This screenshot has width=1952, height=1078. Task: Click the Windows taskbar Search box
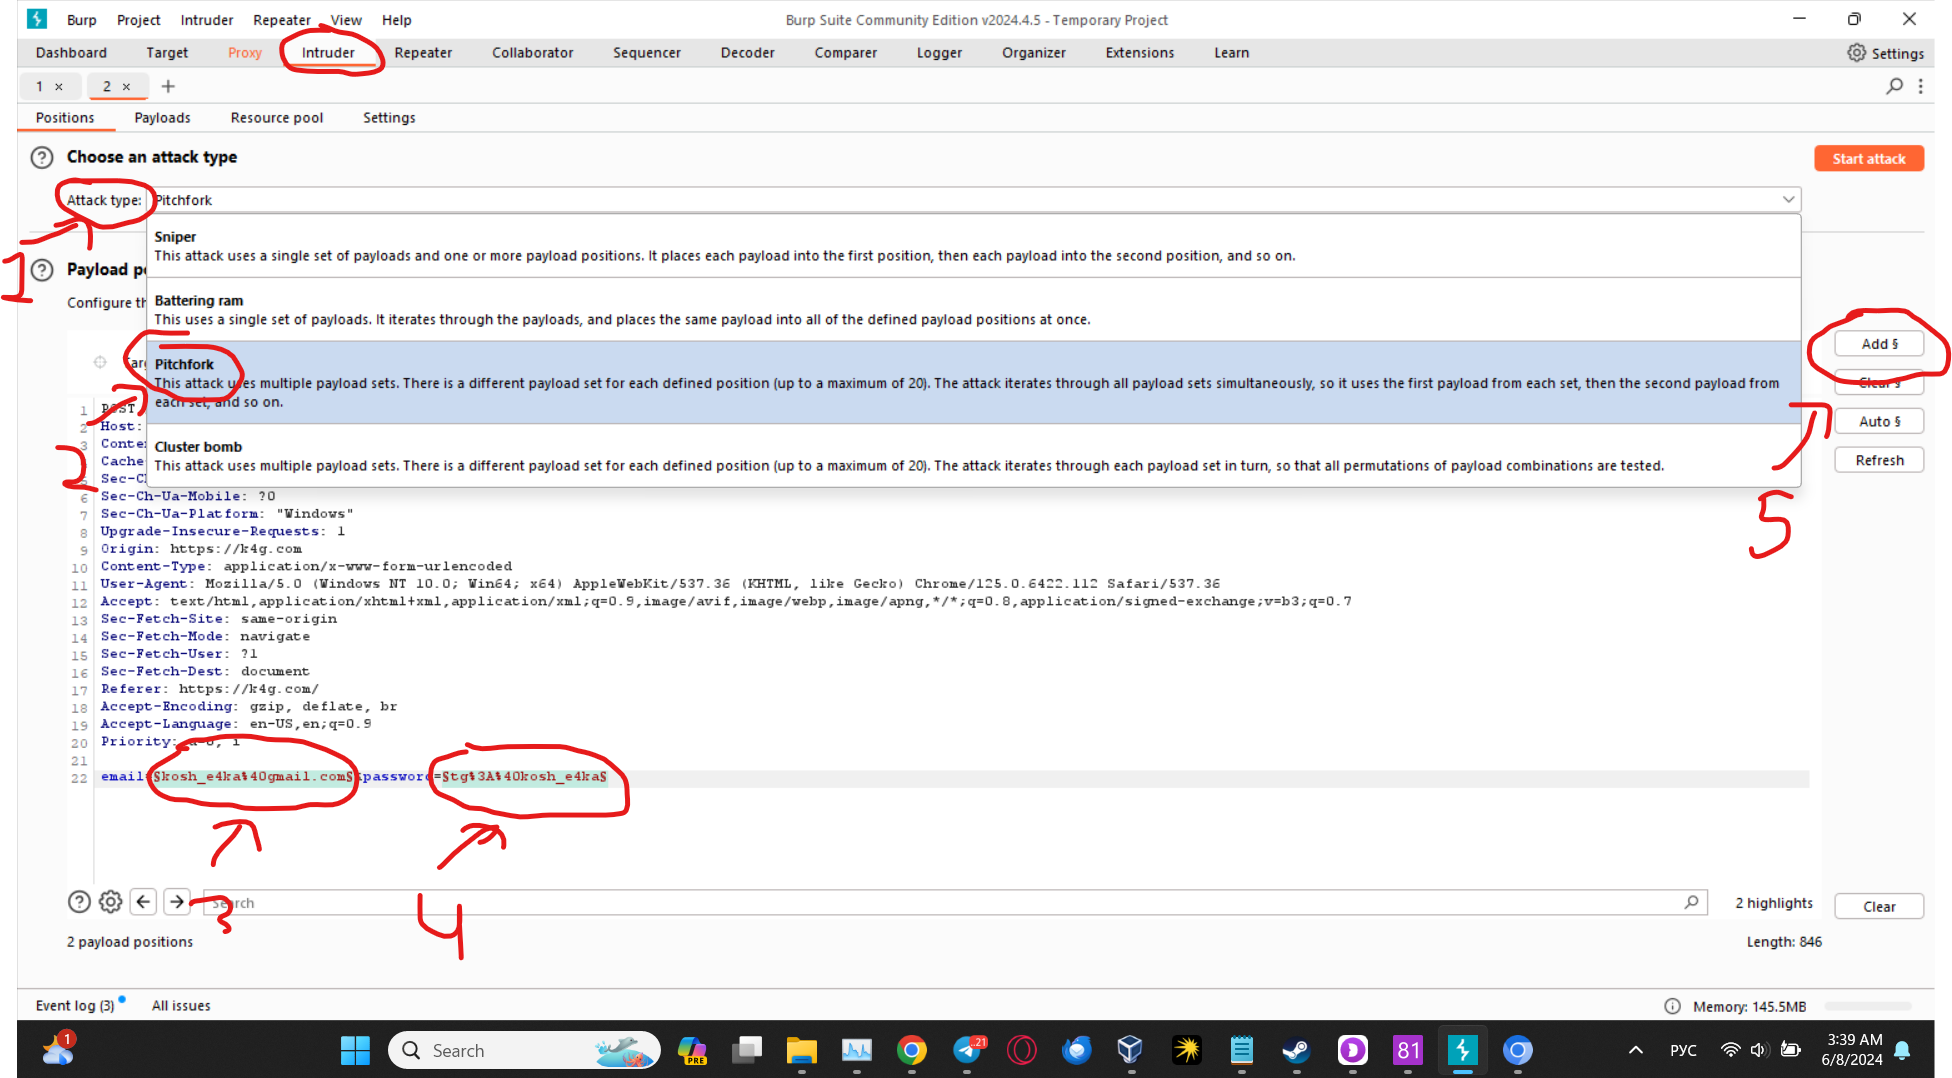click(524, 1050)
